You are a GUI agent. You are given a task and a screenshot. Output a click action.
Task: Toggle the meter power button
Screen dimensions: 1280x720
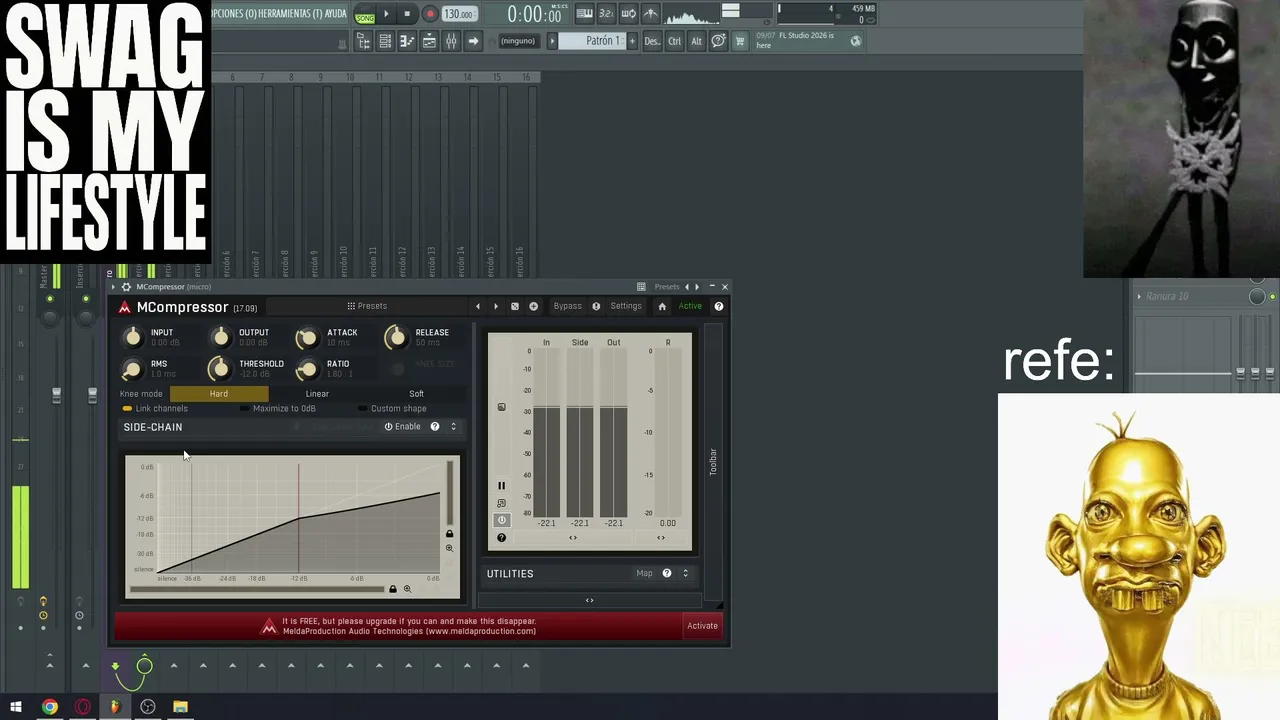point(502,520)
